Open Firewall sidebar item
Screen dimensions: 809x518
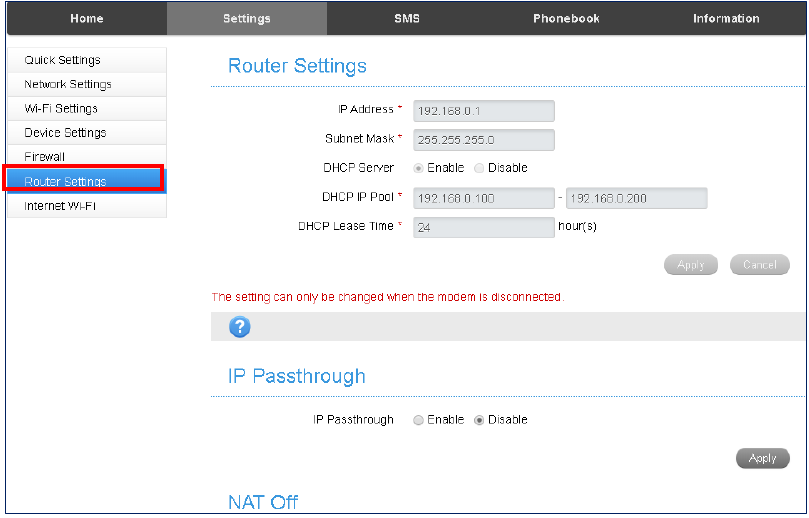[45, 157]
